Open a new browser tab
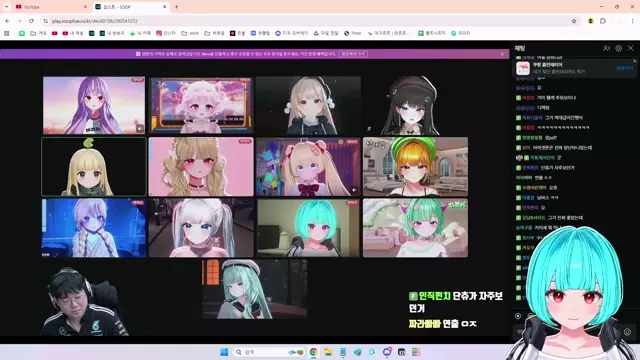Viewport: 640px width, 360px height. coord(176,7)
